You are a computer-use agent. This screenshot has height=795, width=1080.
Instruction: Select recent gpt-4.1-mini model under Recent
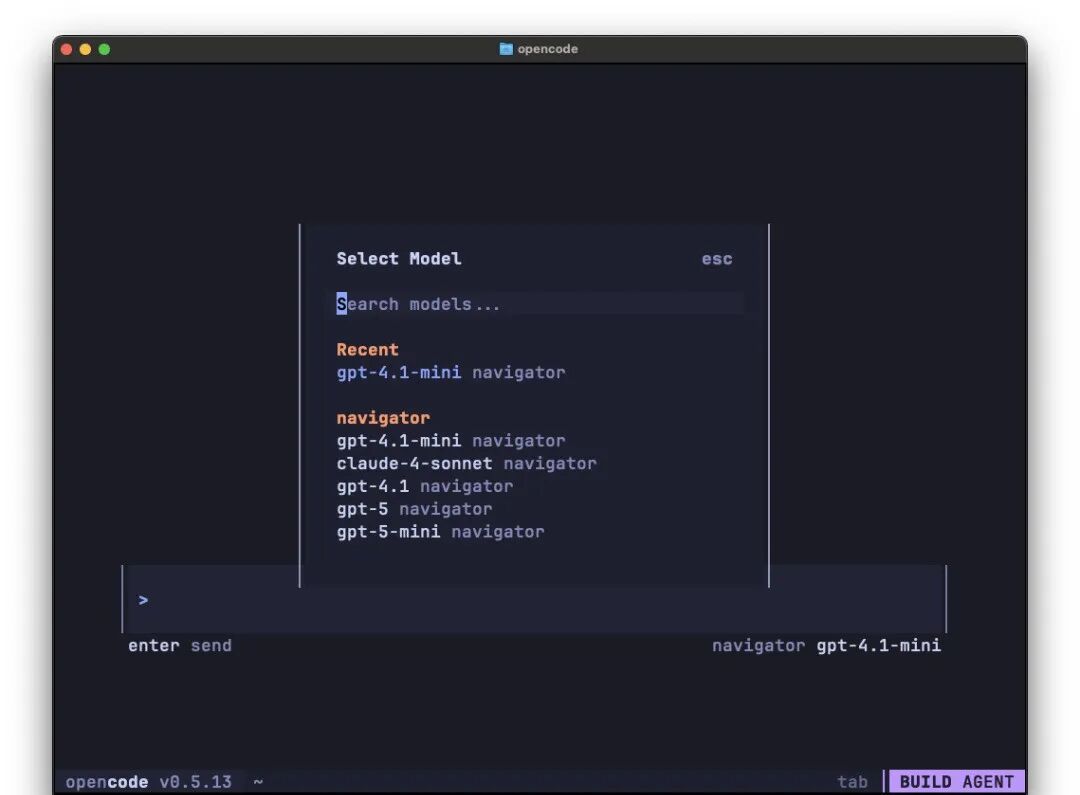click(450, 372)
